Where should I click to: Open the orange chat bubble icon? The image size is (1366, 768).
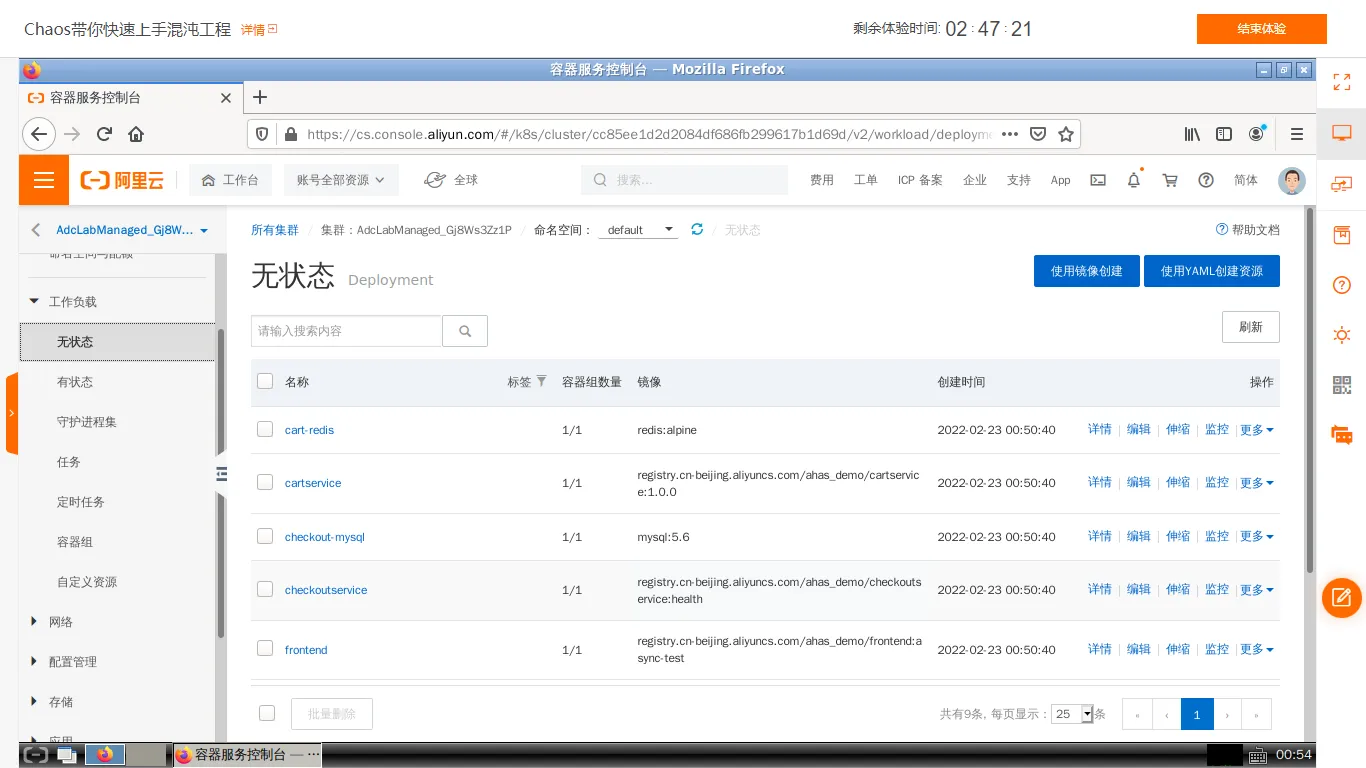click(1342, 435)
